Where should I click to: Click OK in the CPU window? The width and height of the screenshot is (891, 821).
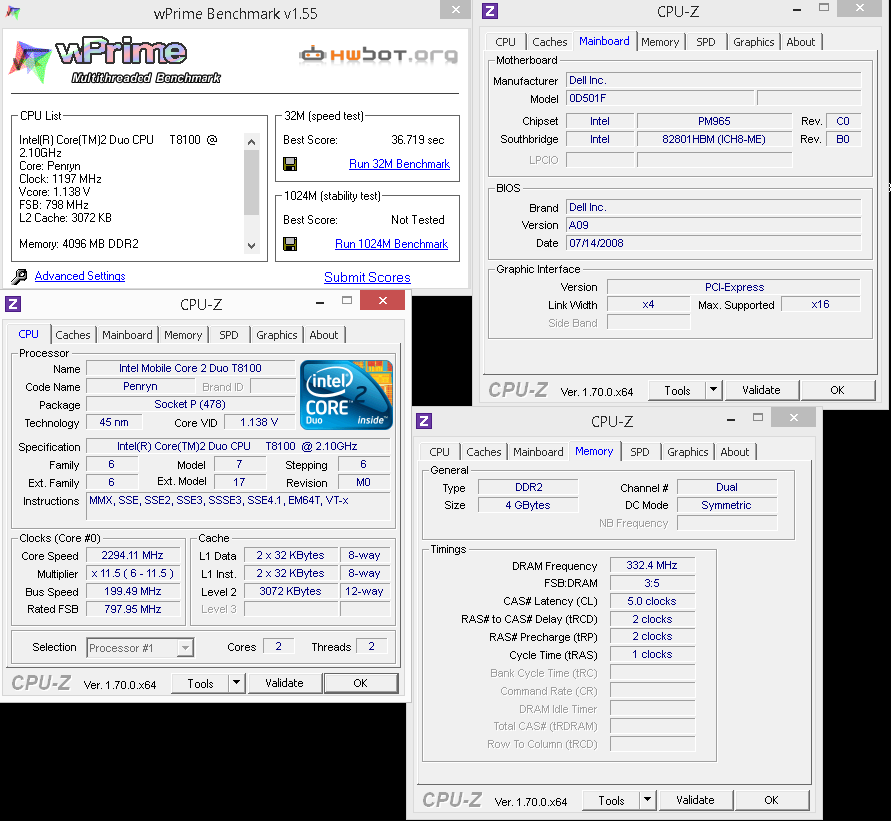[360, 684]
